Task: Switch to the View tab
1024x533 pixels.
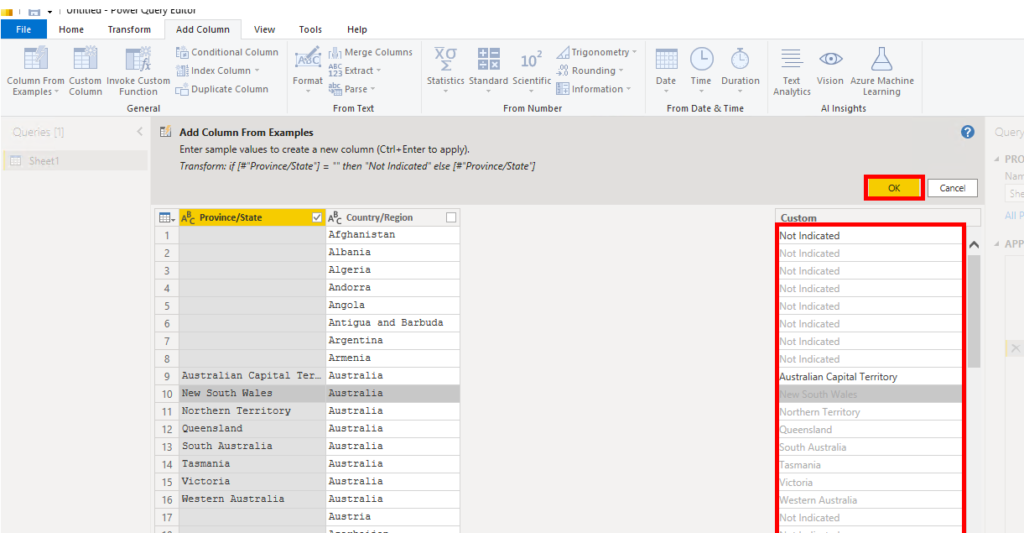Action: 264,29
